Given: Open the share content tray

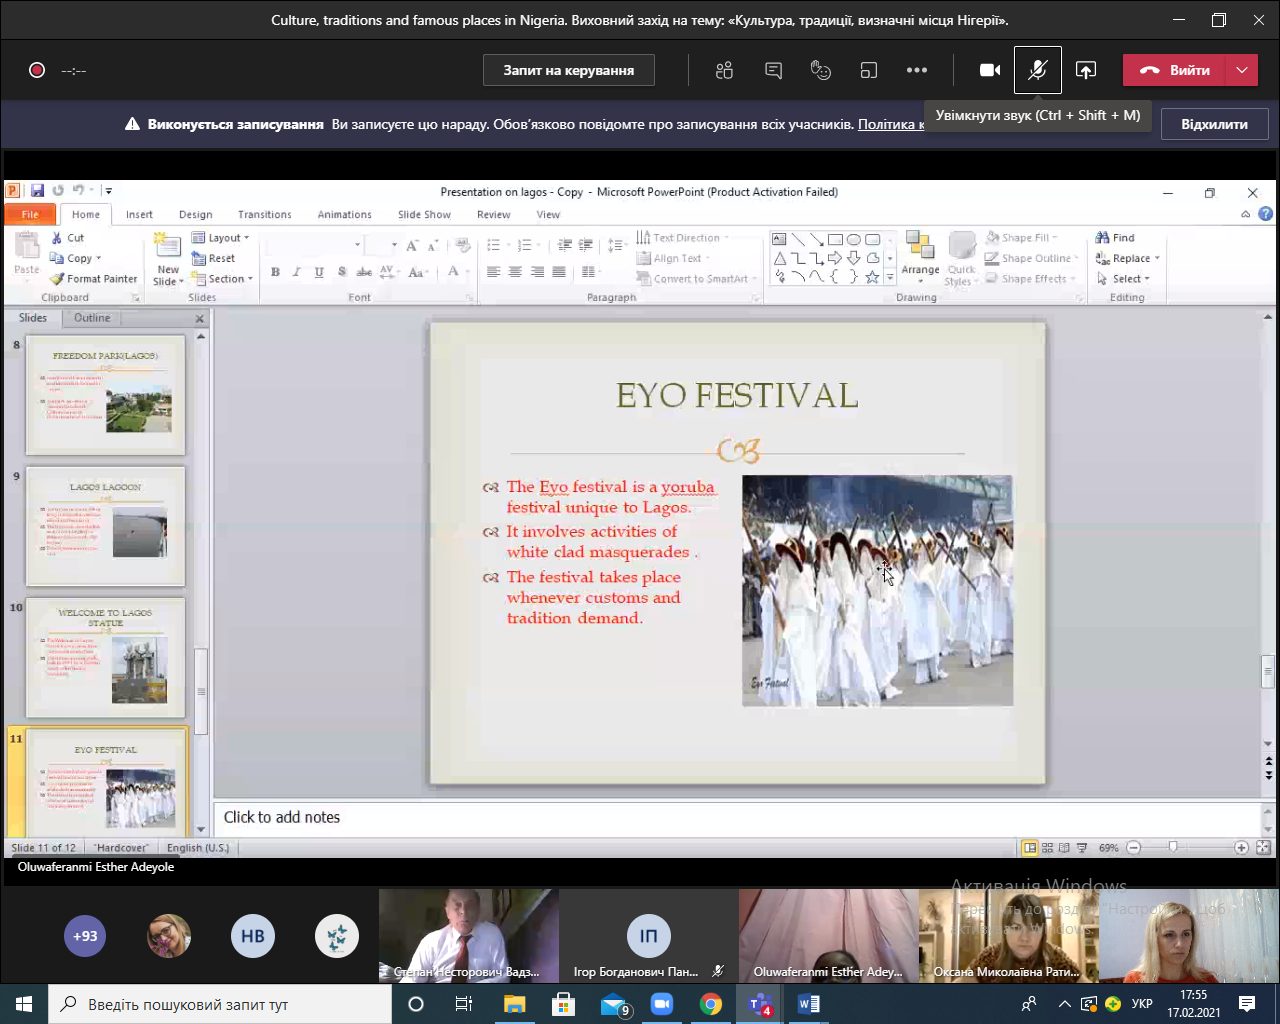Looking at the screenshot, I should pyautogui.click(x=1086, y=70).
